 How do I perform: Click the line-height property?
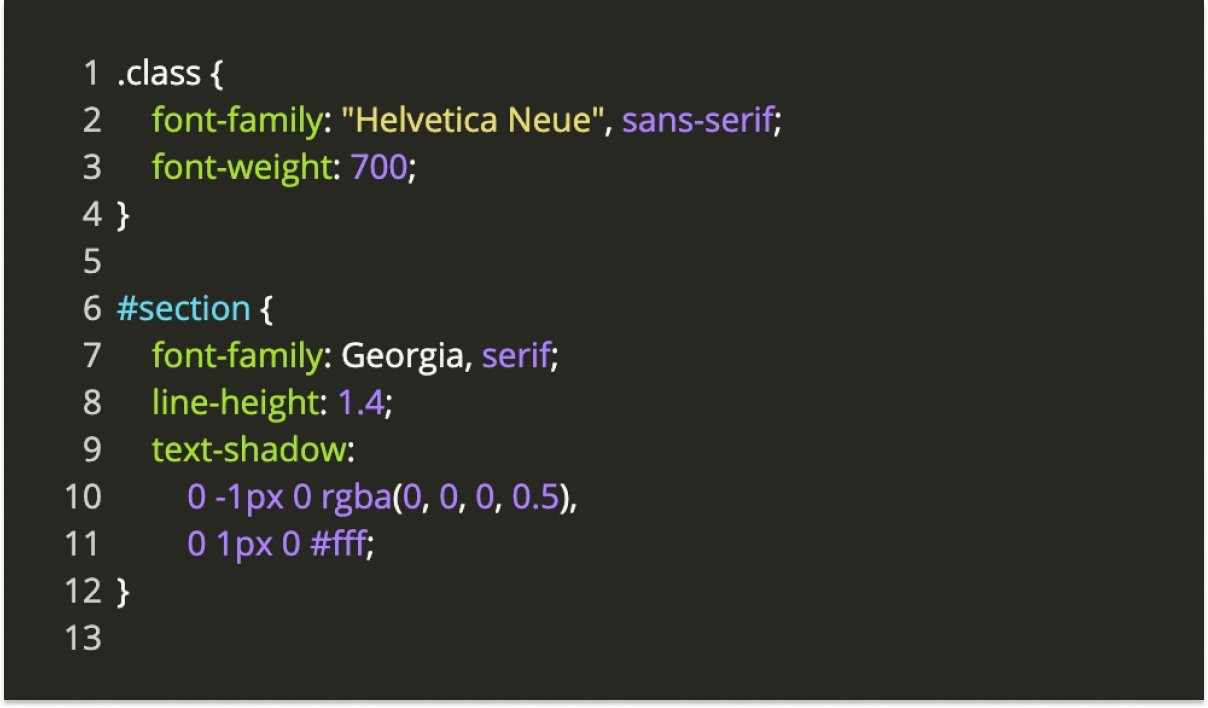point(235,403)
